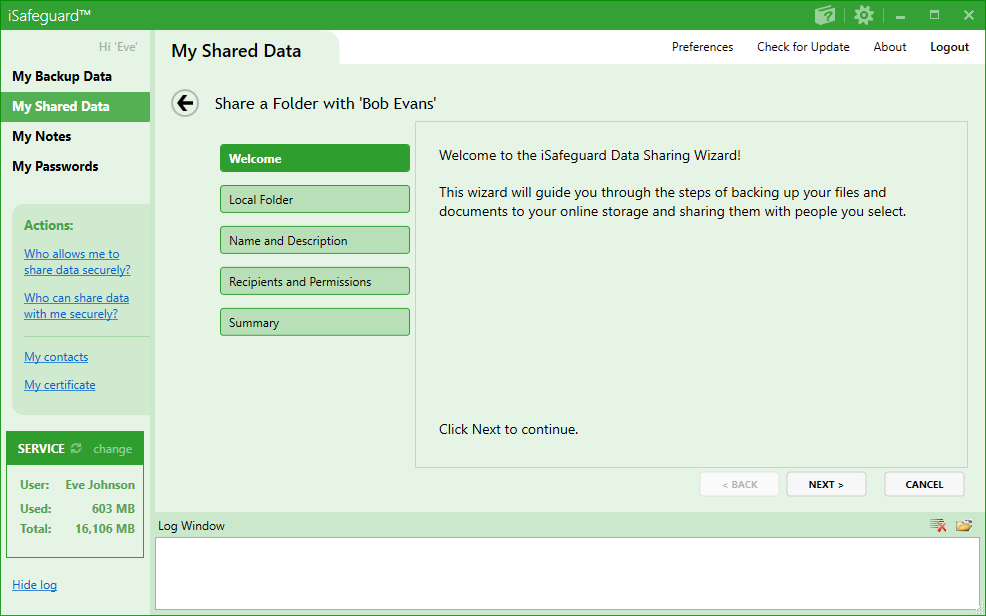Clear the log using the red X icon
This screenshot has width=986, height=616.
point(938,525)
